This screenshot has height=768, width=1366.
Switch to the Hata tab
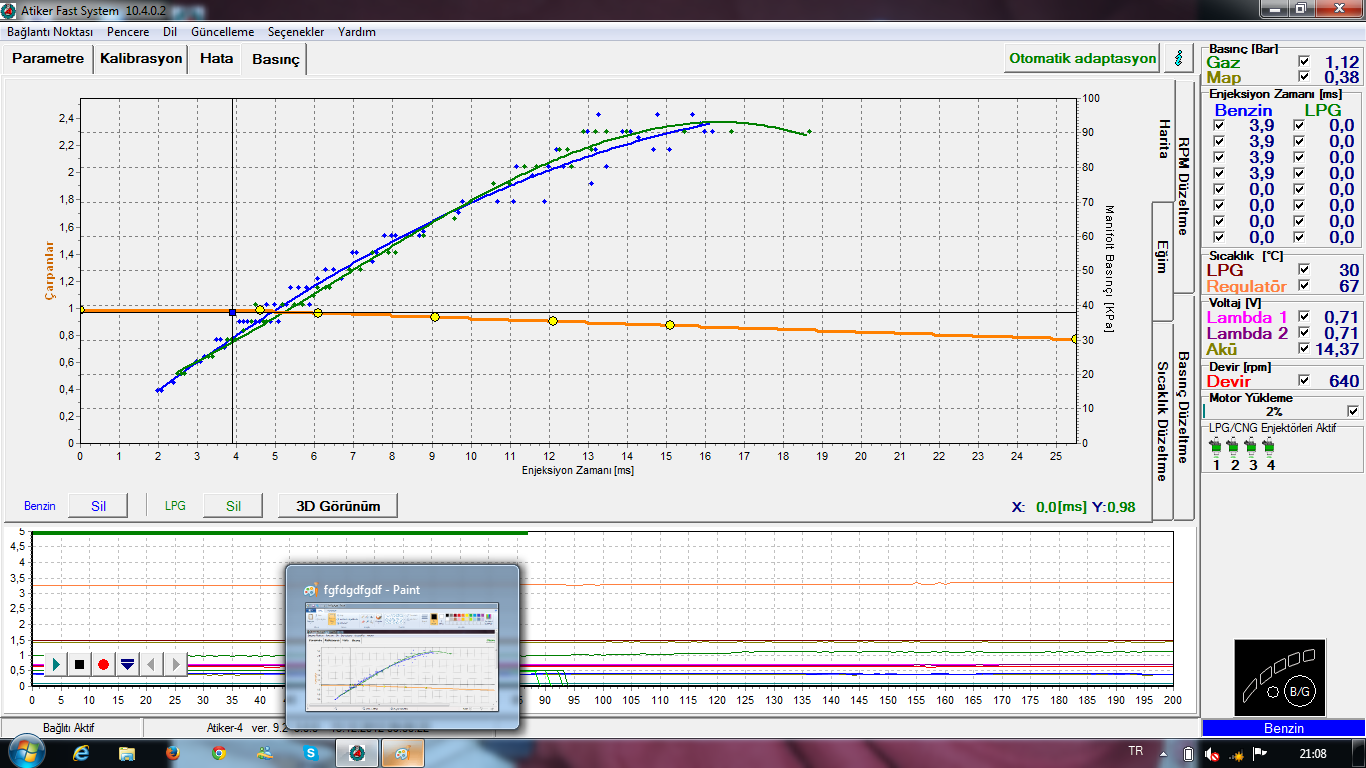216,59
